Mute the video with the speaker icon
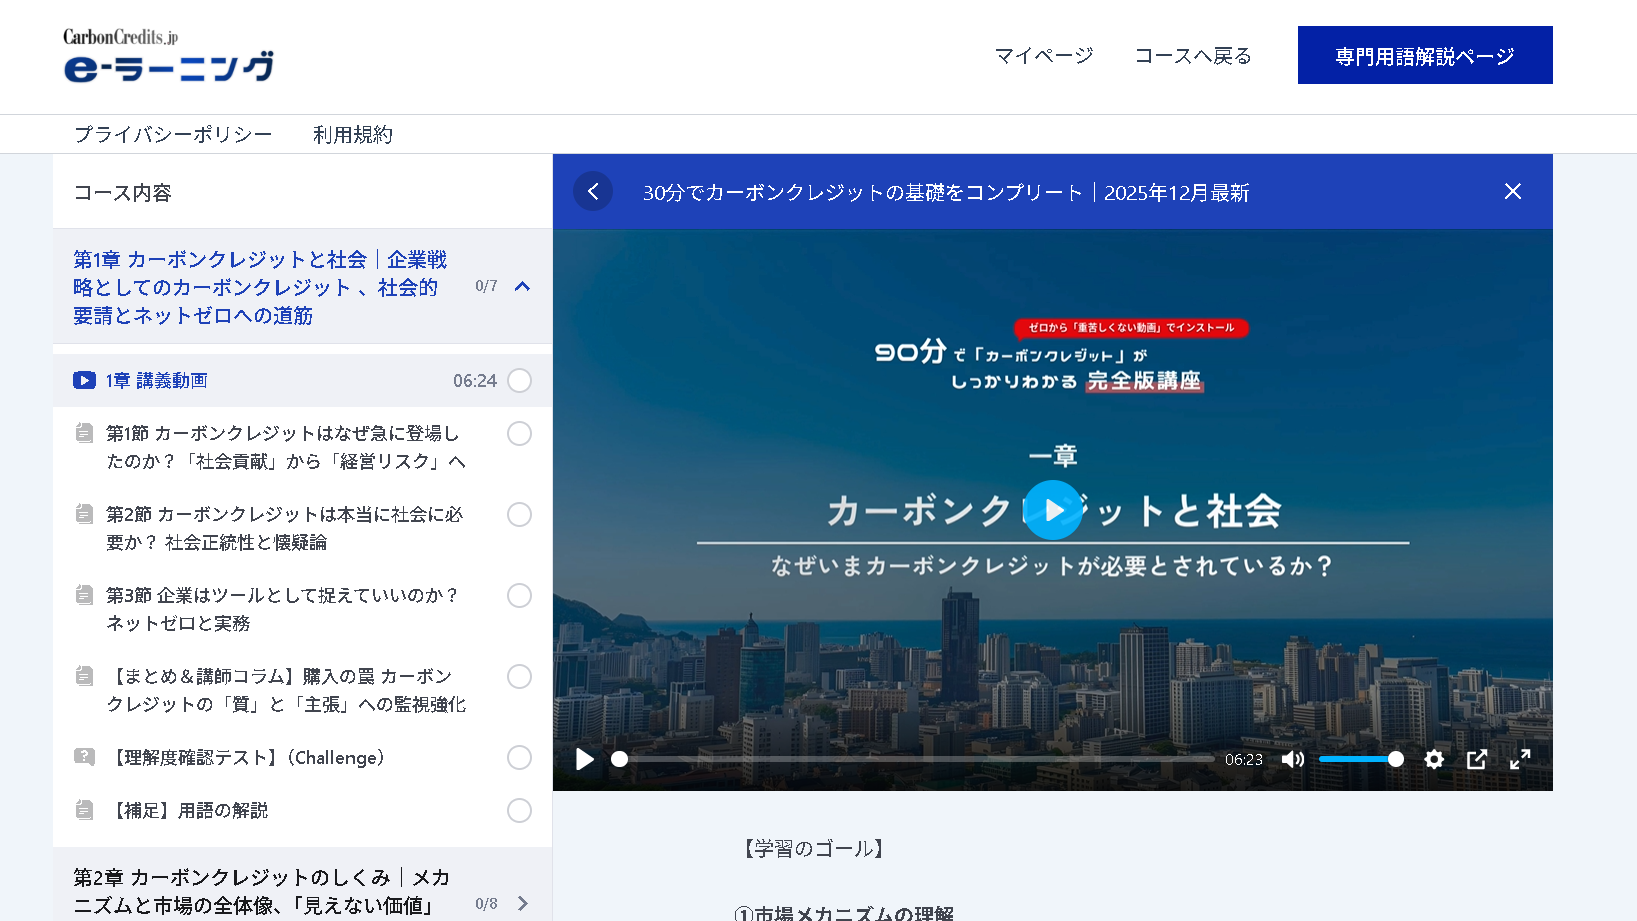This screenshot has height=921, width=1637. (1293, 759)
